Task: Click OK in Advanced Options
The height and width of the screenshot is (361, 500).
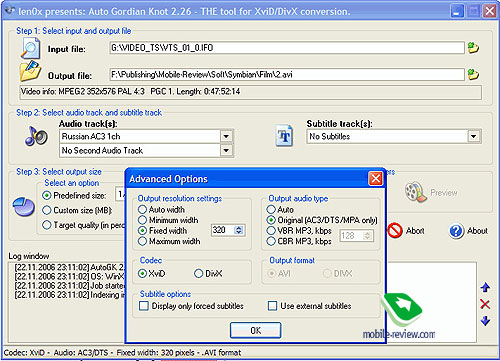Action: (x=256, y=330)
